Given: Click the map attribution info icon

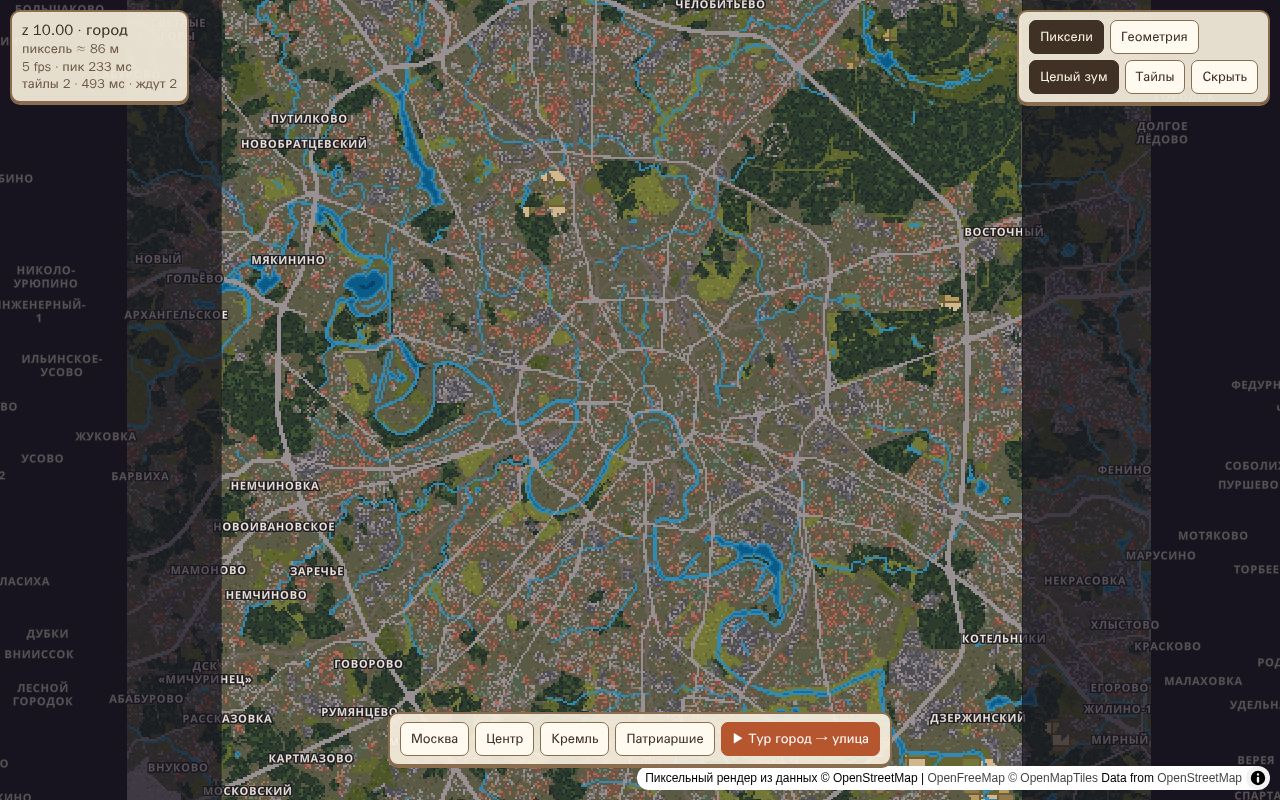Looking at the screenshot, I should point(1258,778).
